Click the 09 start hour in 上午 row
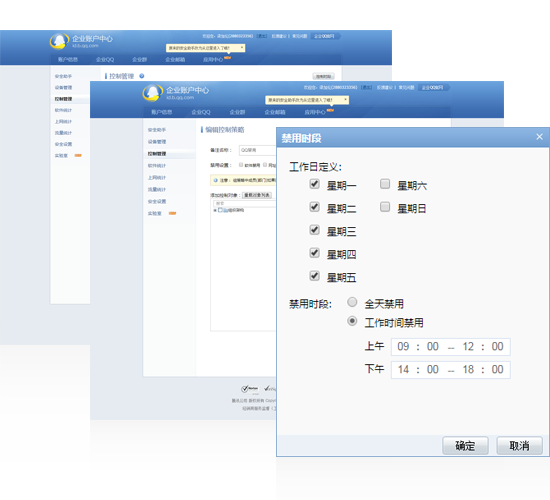Viewport: 550px width, 500px height. click(x=403, y=346)
